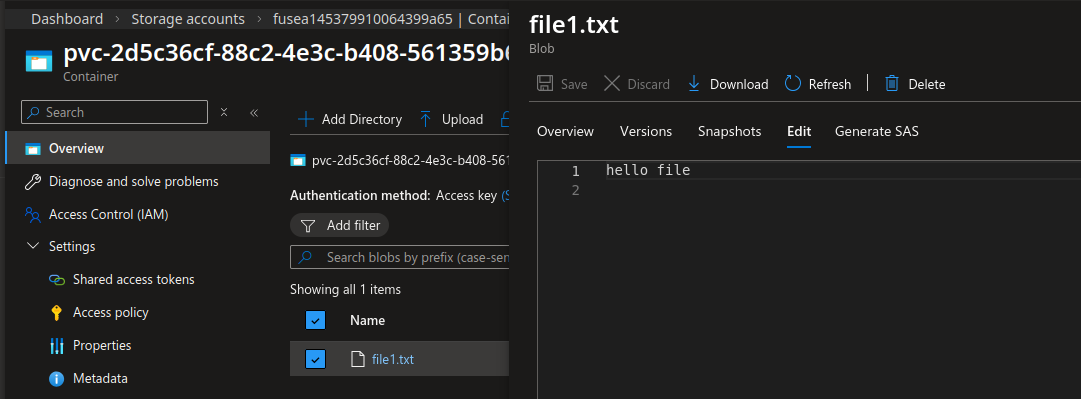Select the Edit tab
Screen dimensions: 1081x399
[799, 131]
